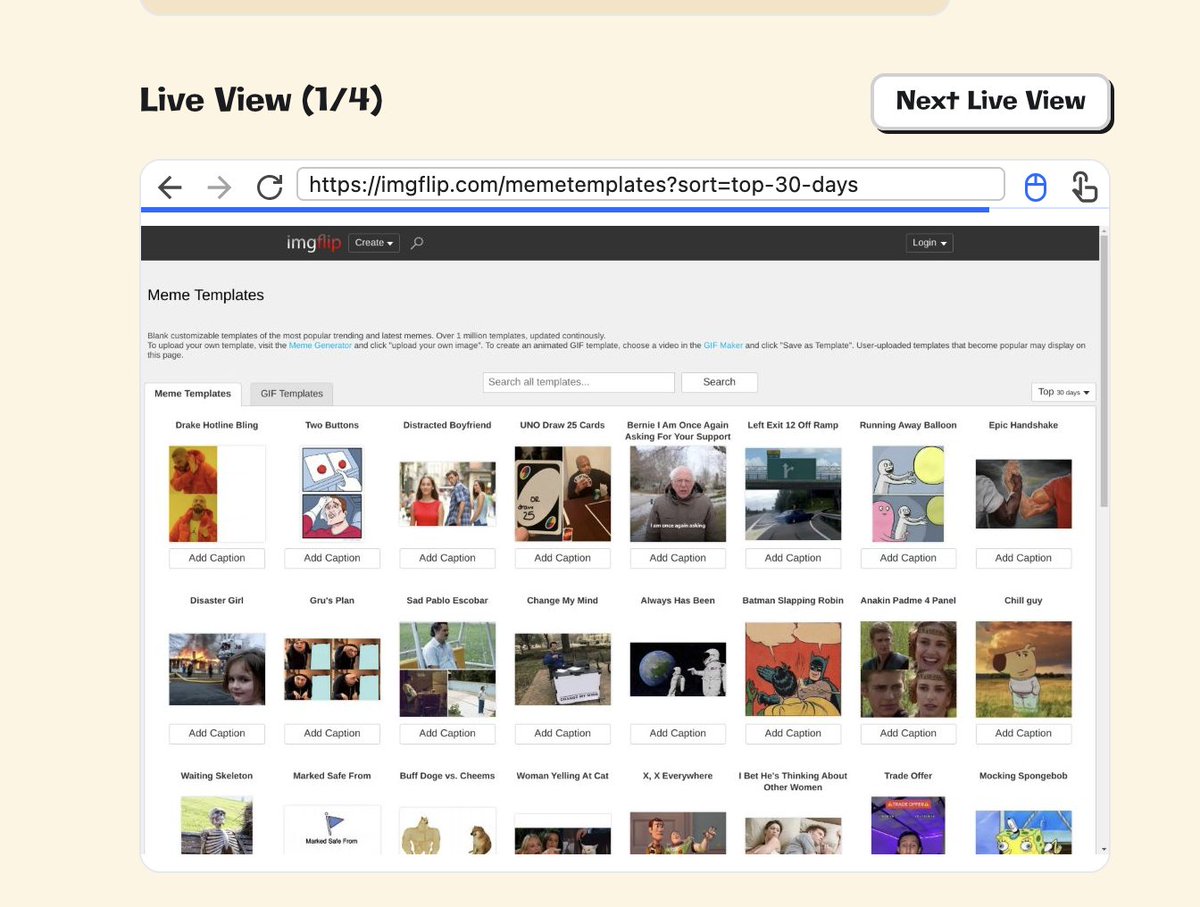Add Caption to Chill guy
This screenshot has height=907, width=1200.
1023,733
